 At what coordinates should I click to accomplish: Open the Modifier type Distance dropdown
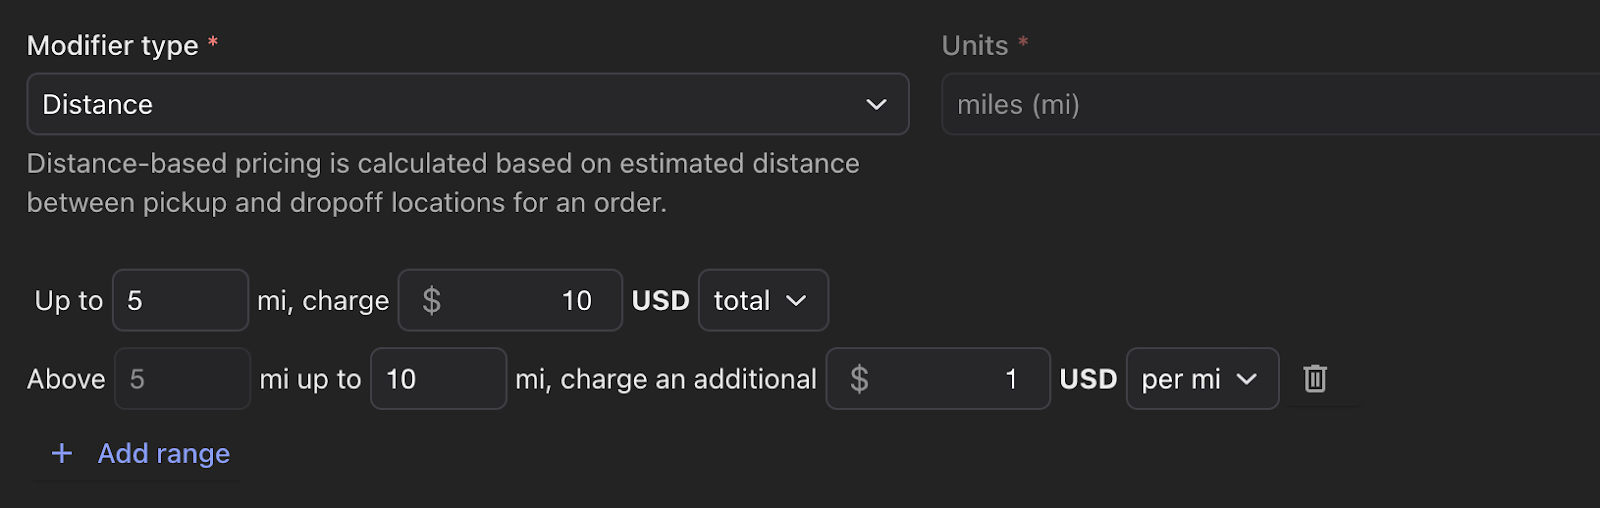467,104
